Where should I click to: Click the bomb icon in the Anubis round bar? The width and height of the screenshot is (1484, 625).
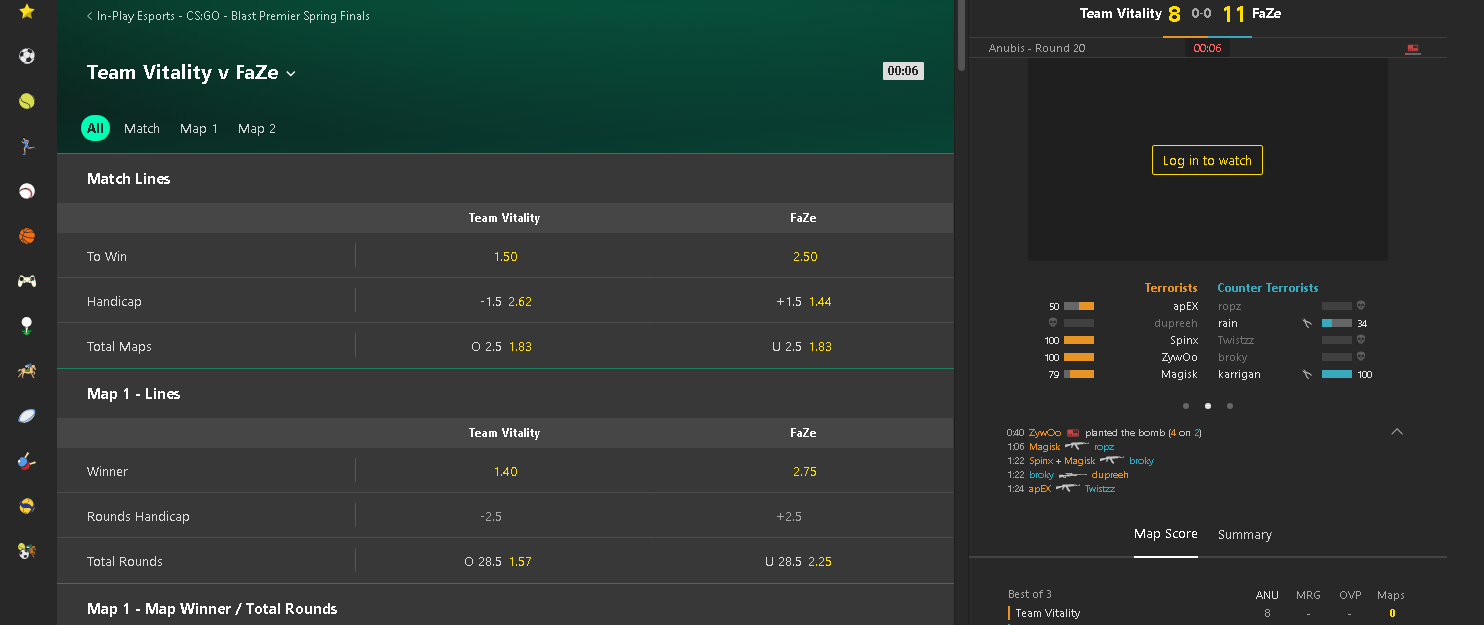pyautogui.click(x=1413, y=48)
